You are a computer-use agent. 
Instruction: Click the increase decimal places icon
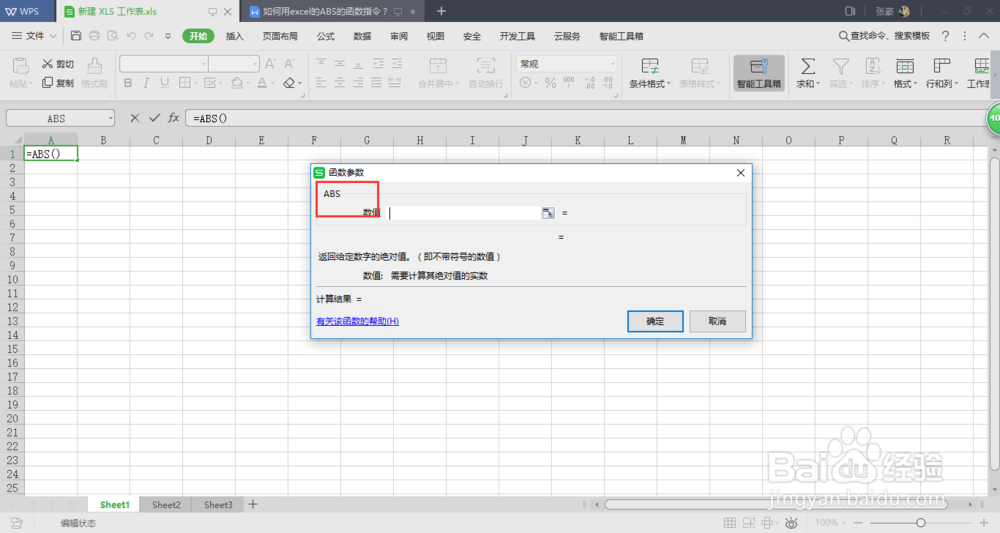click(x=589, y=83)
